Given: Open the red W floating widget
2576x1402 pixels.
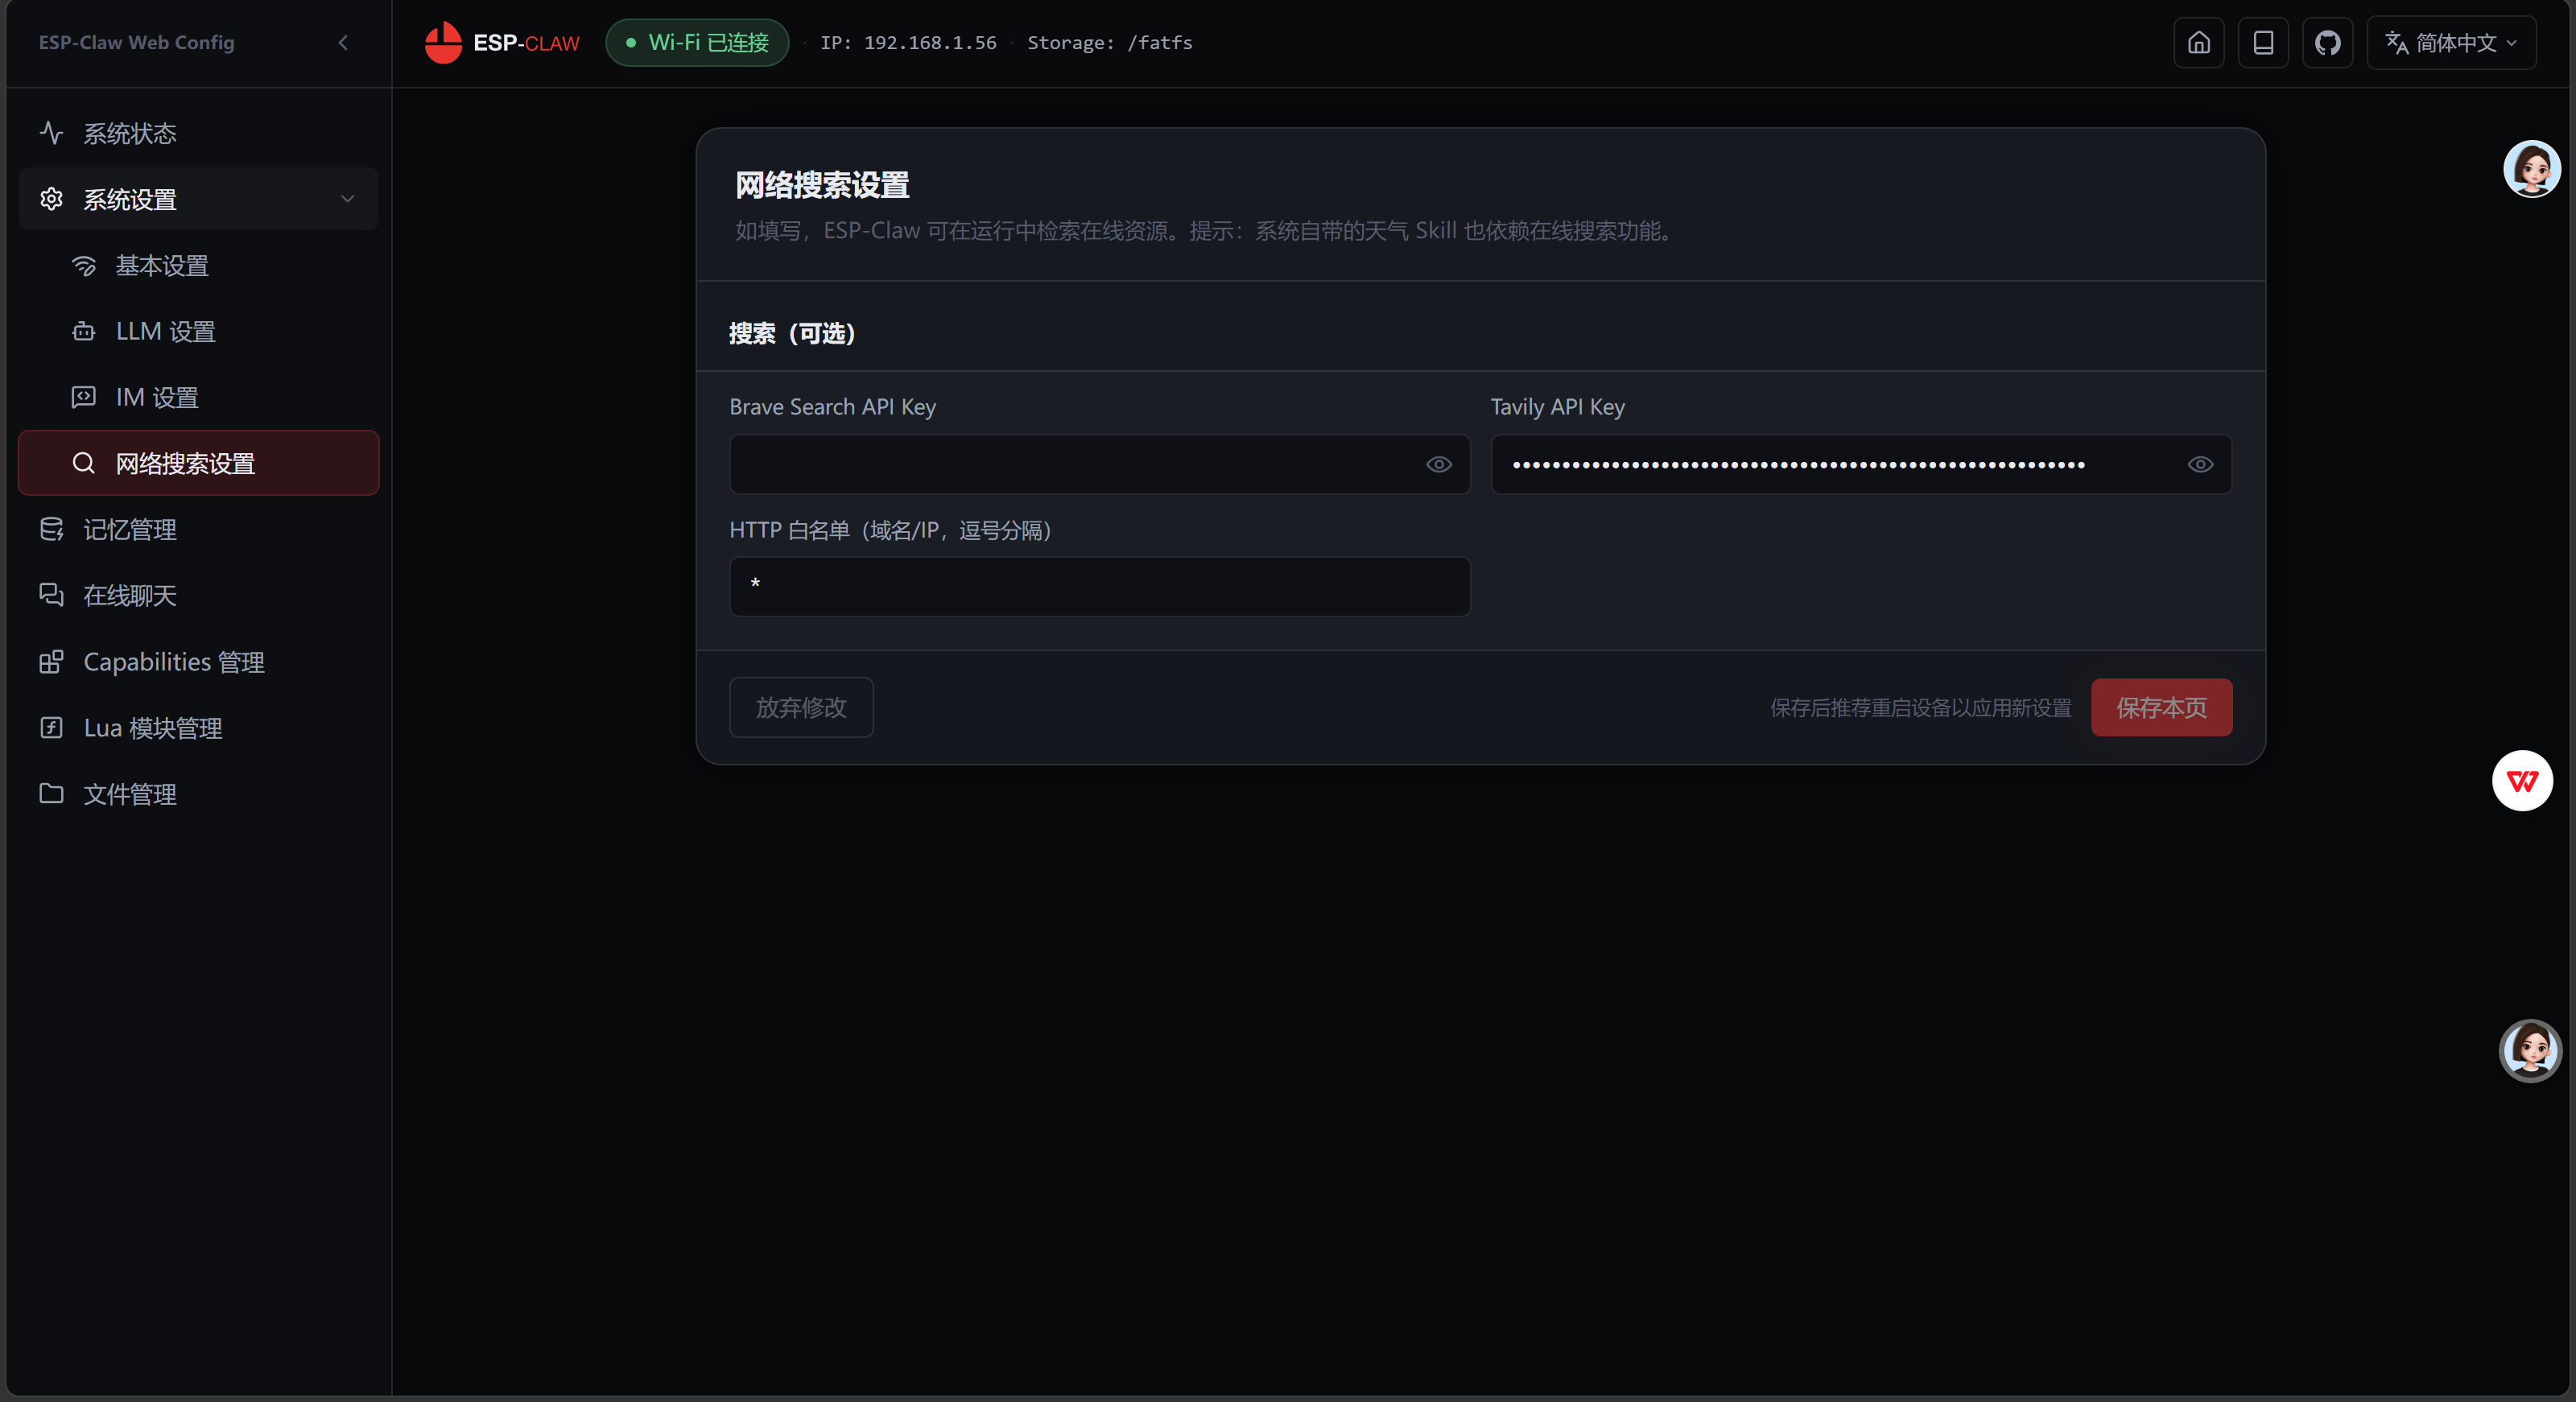Looking at the screenshot, I should pos(2522,781).
